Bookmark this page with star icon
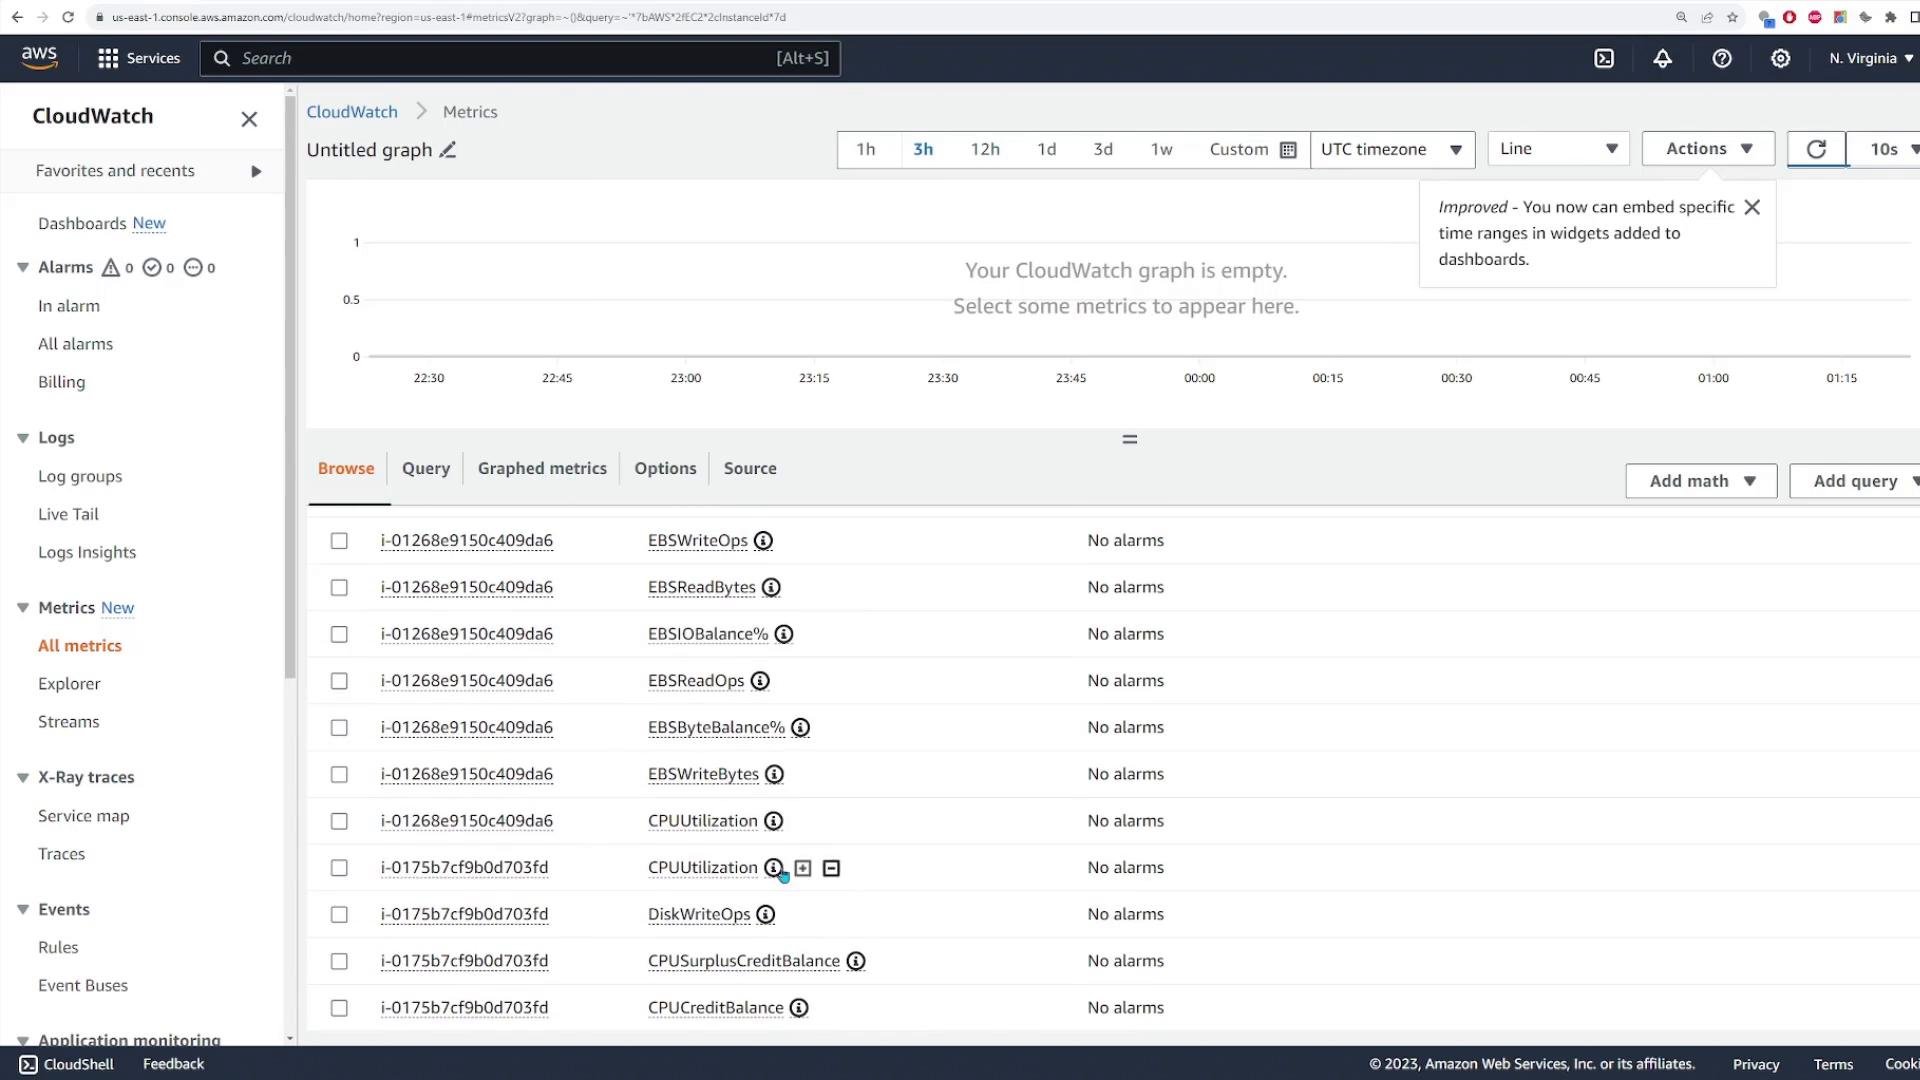 pyautogui.click(x=1732, y=17)
